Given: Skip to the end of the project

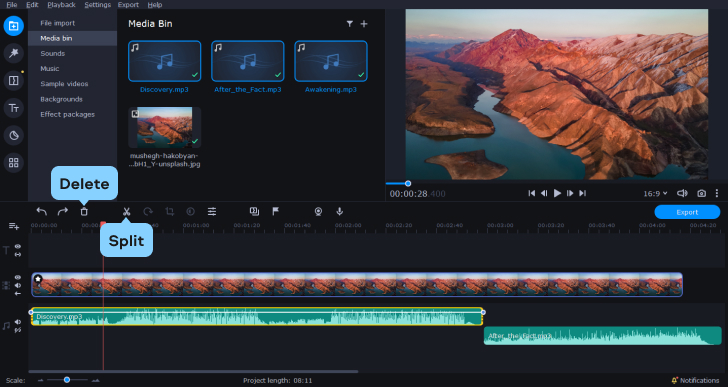Looking at the screenshot, I should coord(583,193).
